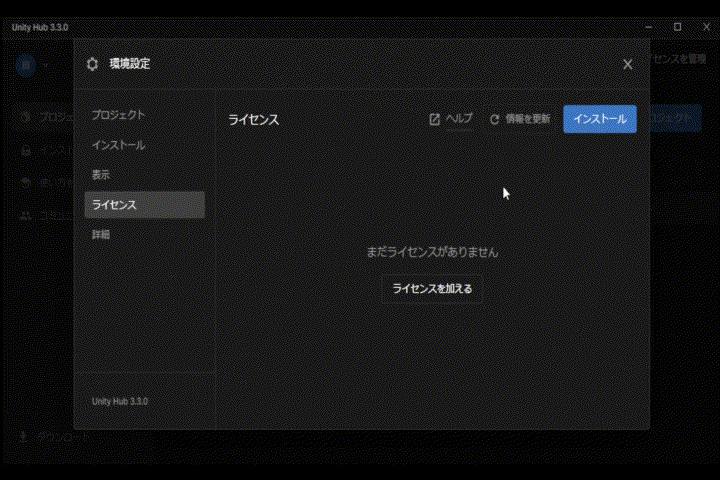Open the インストール settings tab in sidebar
Viewport: 720px width, 480px height.
[118, 145]
